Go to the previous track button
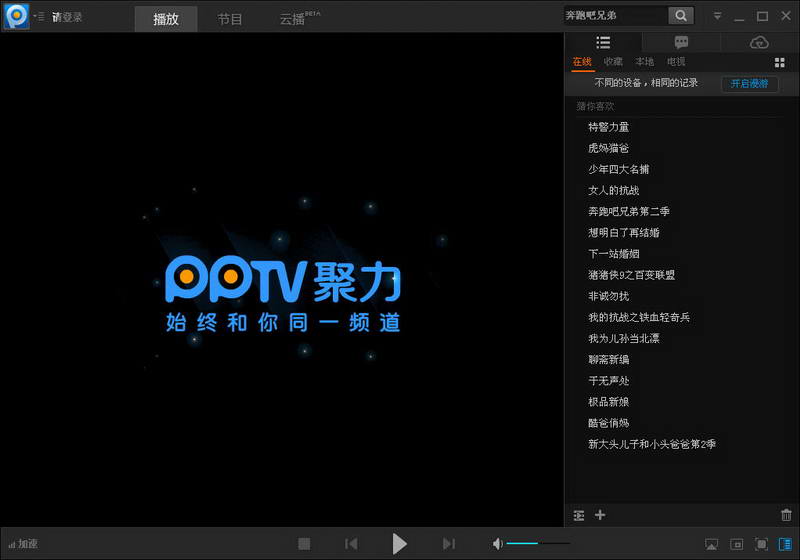The image size is (800, 560). [351, 544]
